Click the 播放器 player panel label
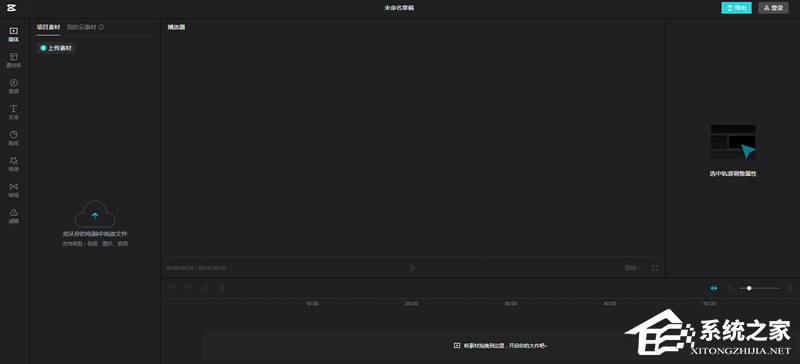Image resolution: width=800 pixels, height=364 pixels. pyautogui.click(x=176, y=27)
